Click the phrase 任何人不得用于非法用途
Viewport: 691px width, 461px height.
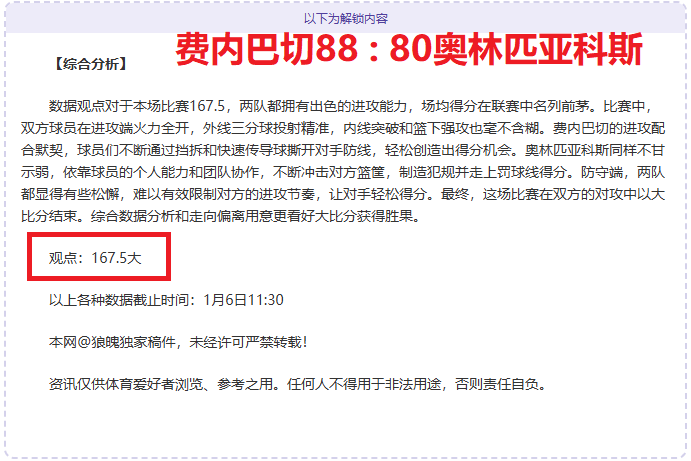point(364,384)
